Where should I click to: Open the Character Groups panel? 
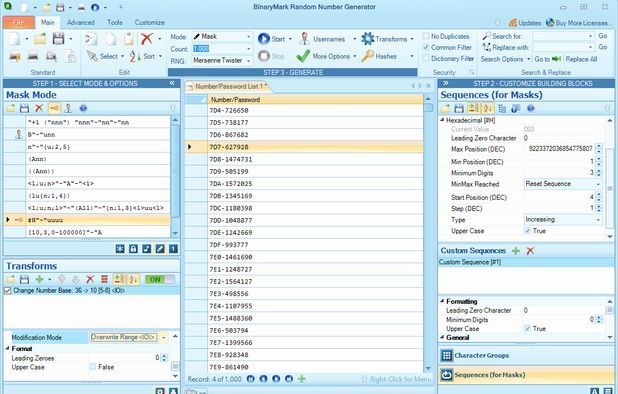[526, 355]
